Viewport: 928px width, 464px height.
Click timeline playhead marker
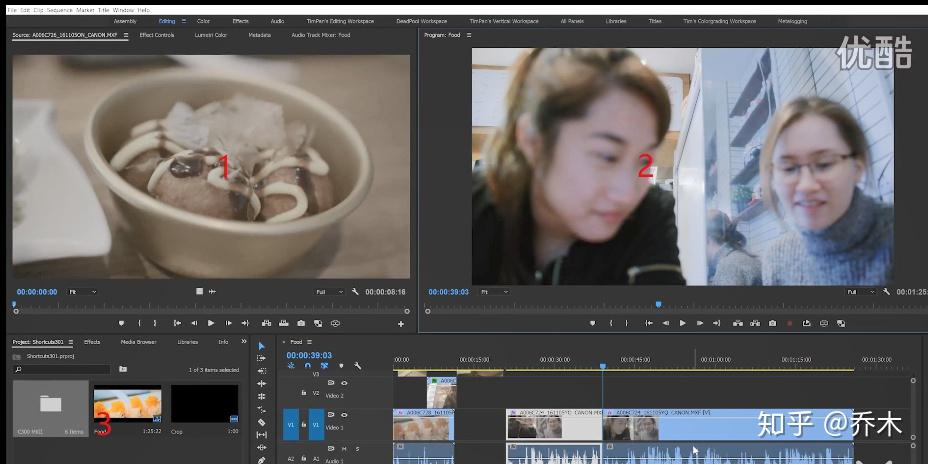point(602,367)
